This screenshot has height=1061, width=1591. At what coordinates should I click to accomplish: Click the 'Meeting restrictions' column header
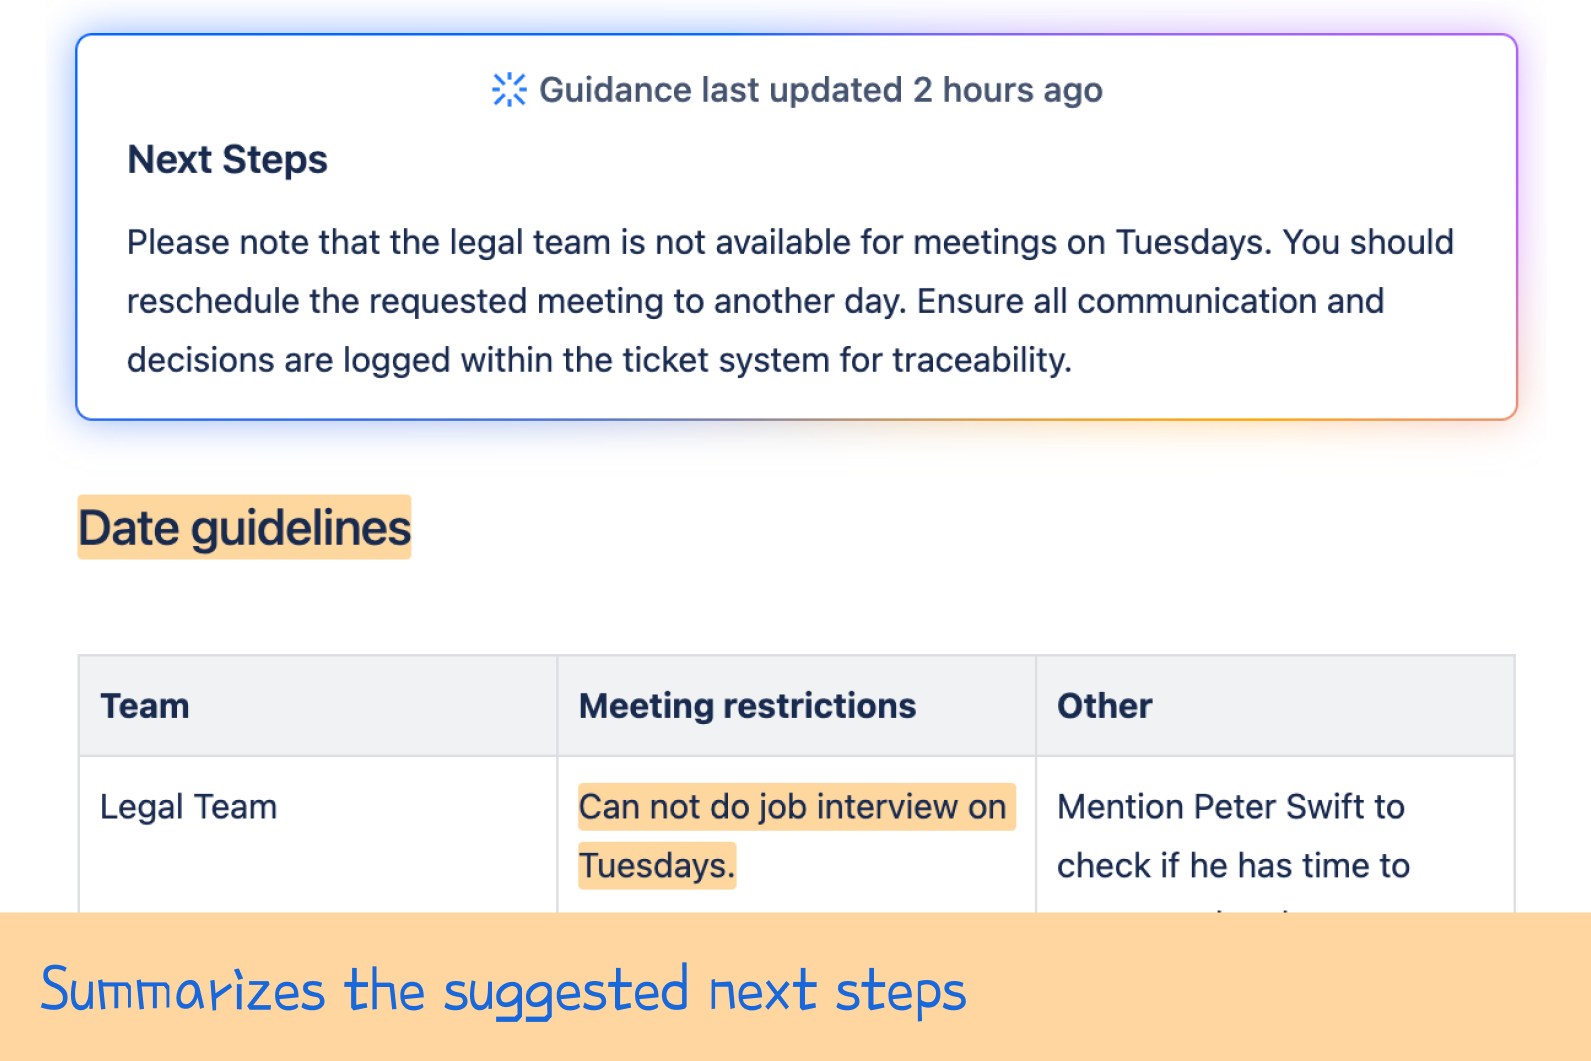click(x=747, y=706)
